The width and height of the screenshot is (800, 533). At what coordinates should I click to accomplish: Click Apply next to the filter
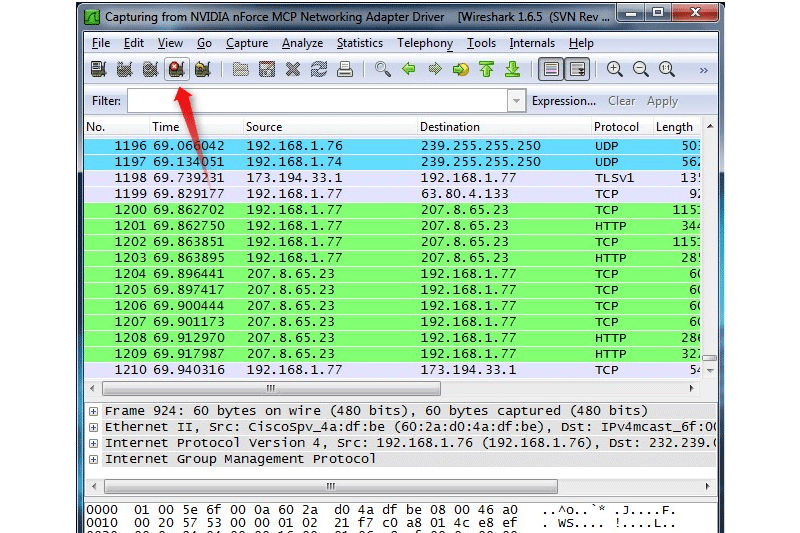click(x=662, y=101)
